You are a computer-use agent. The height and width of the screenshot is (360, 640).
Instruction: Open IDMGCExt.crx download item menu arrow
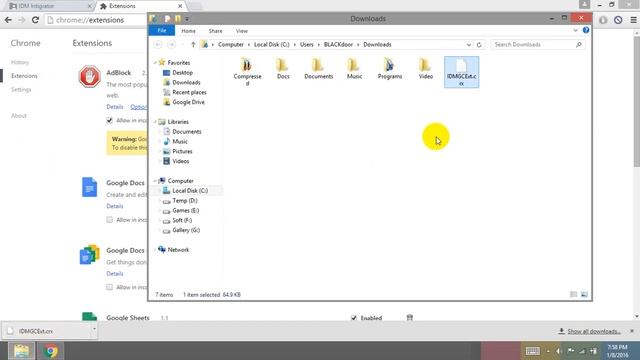[94, 329]
